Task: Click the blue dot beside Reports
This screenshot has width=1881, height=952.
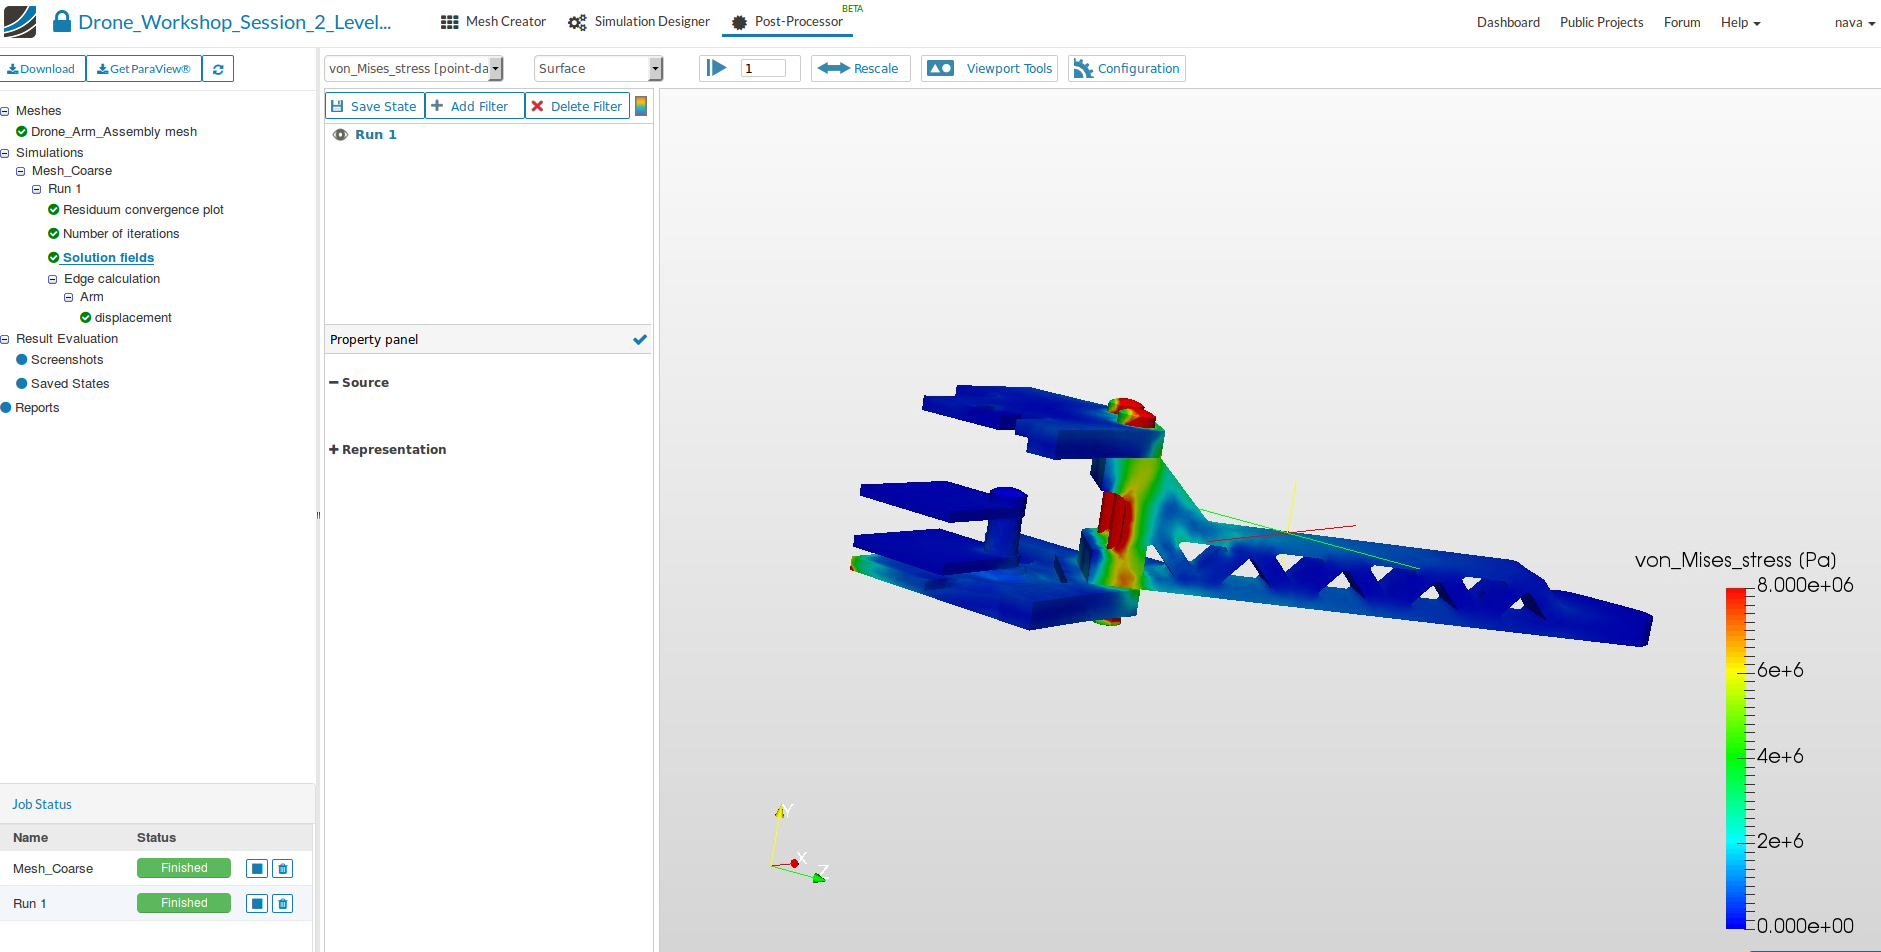Action: click(x=6, y=408)
